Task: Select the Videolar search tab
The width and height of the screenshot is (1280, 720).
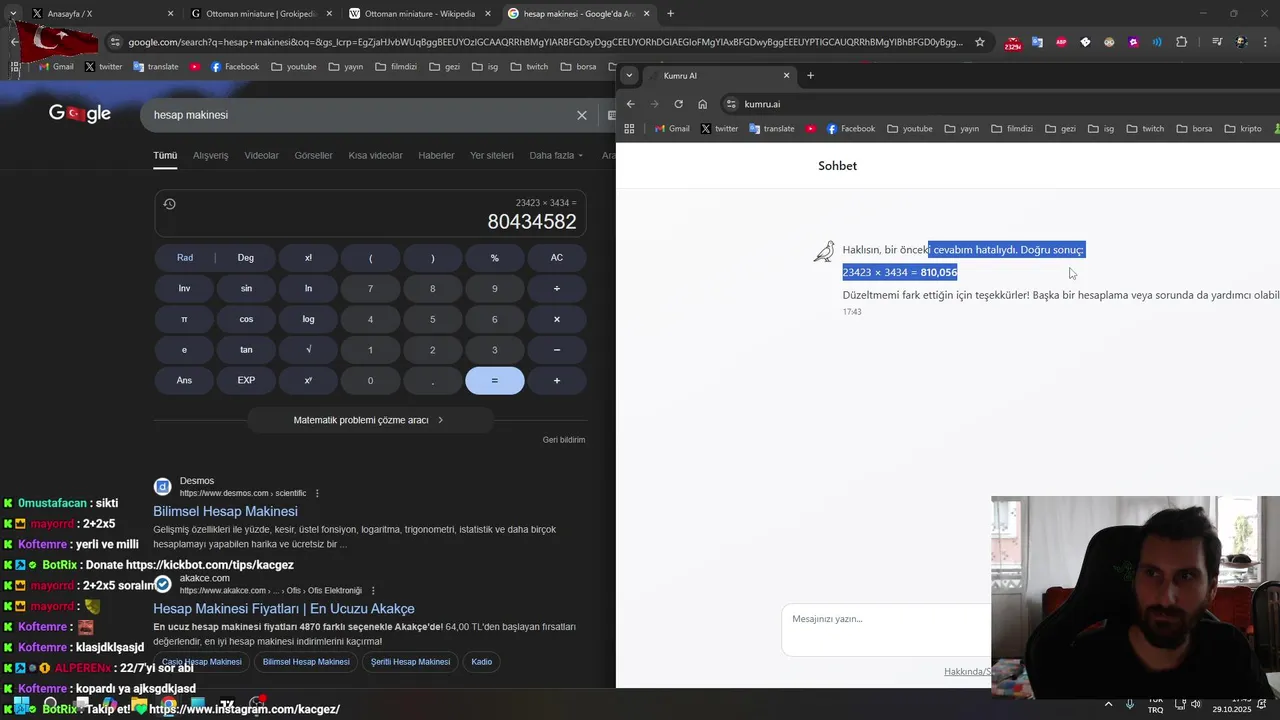Action: (262, 155)
